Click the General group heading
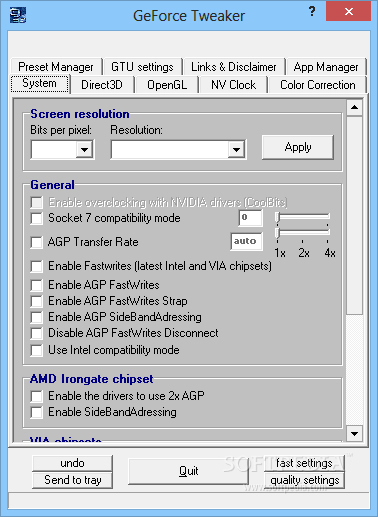This screenshot has height=517, width=378. (x=52, y=185)
